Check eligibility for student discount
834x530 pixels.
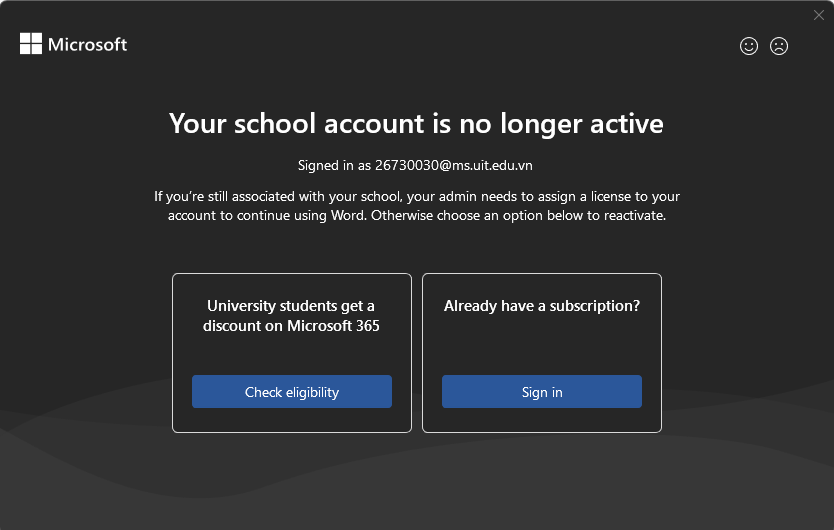291,392
